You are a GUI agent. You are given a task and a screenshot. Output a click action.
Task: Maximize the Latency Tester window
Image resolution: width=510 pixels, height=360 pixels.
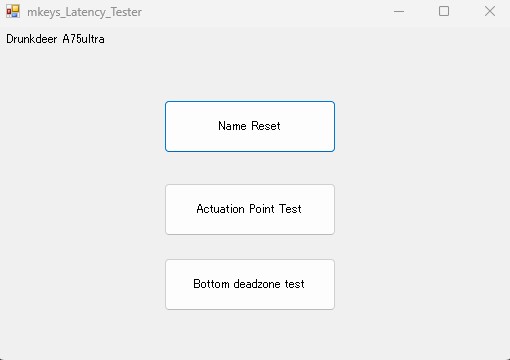tap(444, 12)
